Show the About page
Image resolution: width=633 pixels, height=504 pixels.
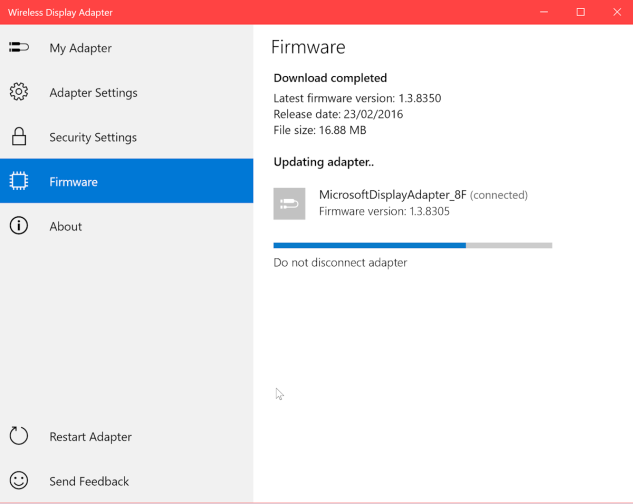tap(65, 226)
